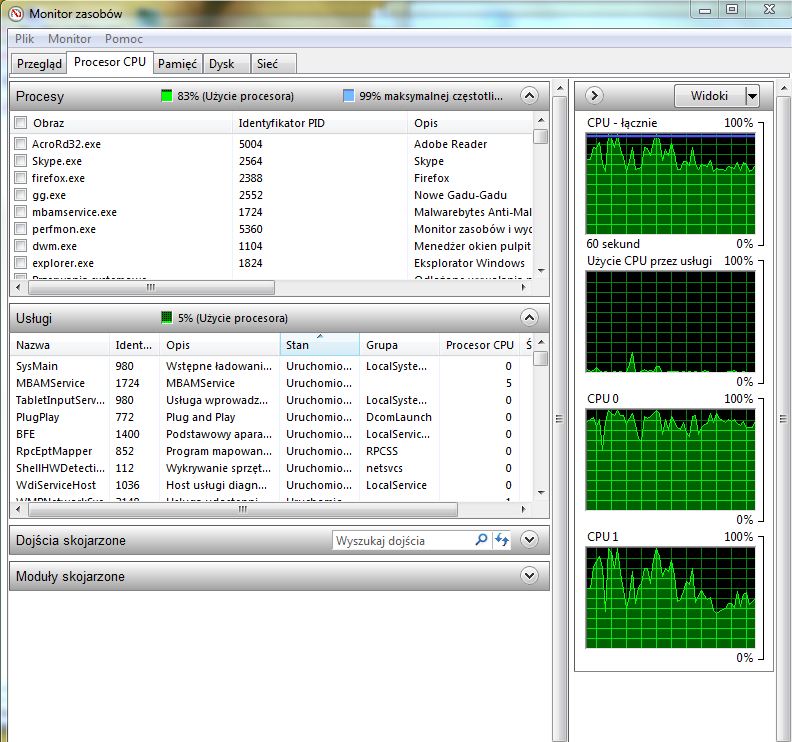Switch to the Przegląd tab
792x742 pixels.
[39, 64]
